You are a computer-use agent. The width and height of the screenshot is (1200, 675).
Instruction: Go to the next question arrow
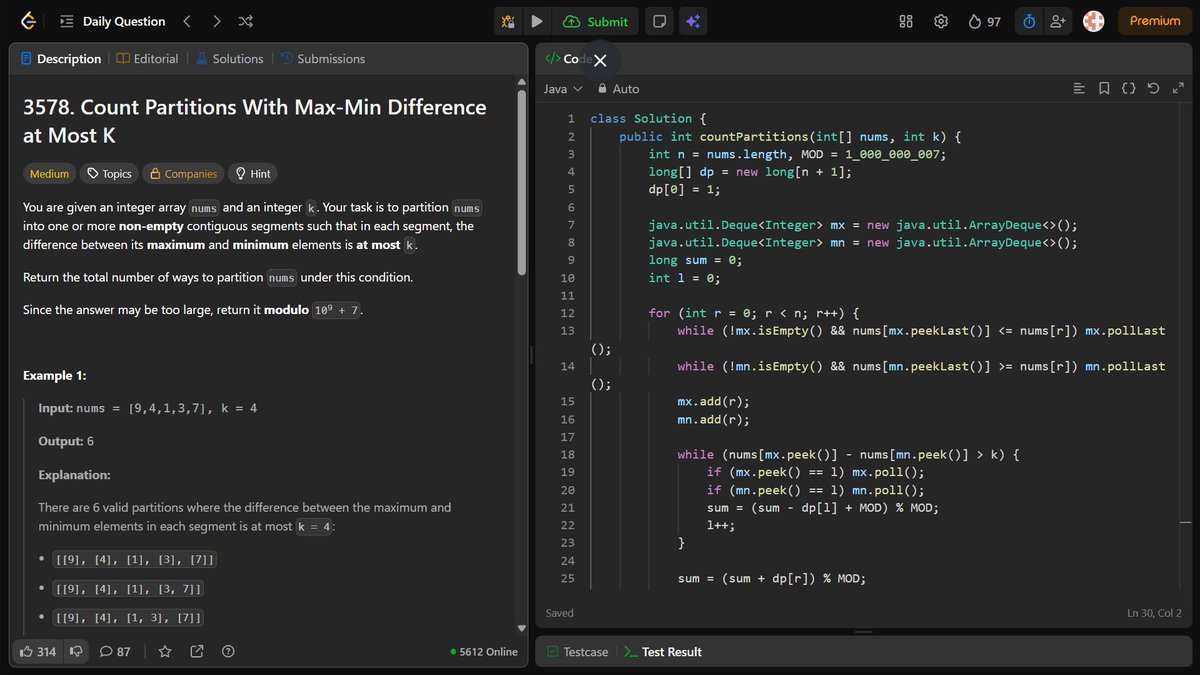pos(217,21)
